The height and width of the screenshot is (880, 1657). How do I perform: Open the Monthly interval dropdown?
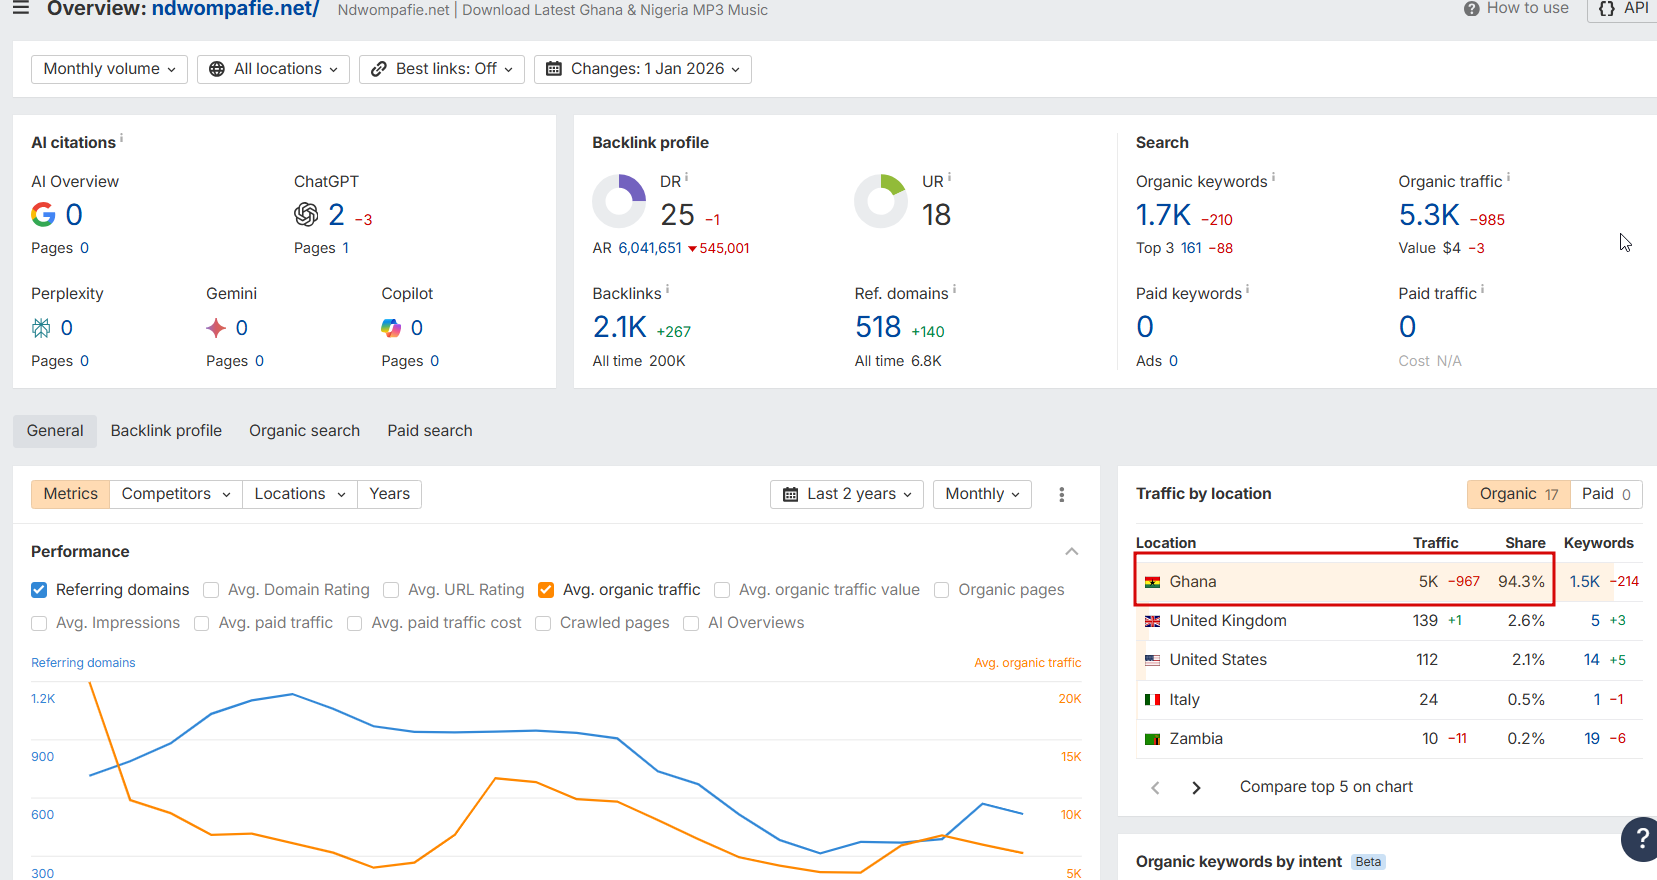tap(982, 494)
